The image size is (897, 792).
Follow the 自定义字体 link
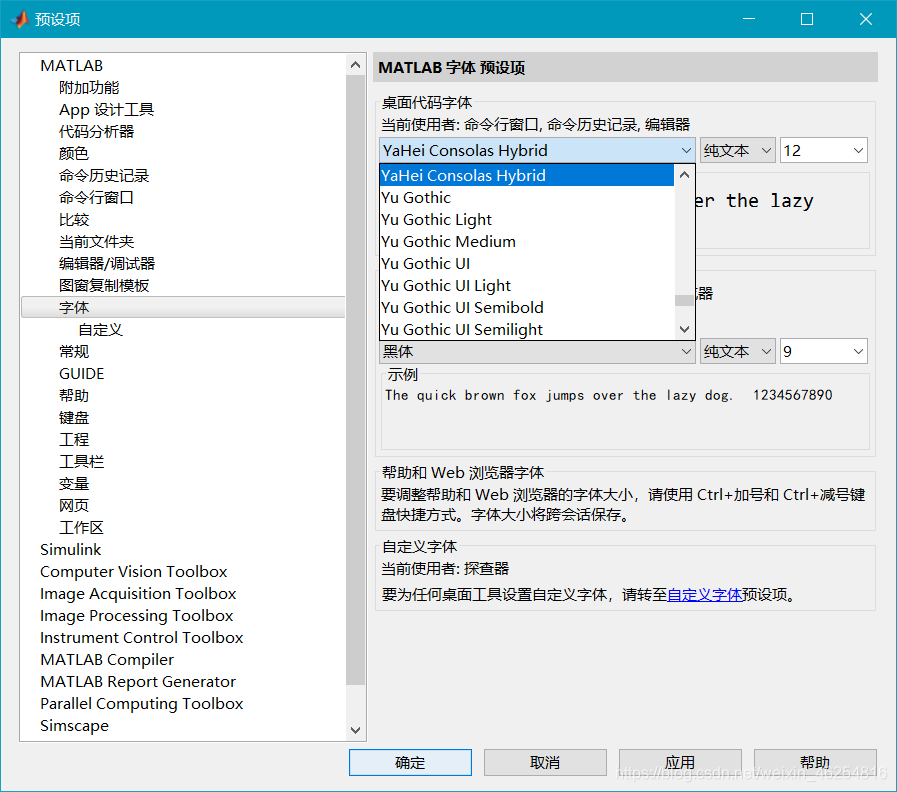(704, 595)
